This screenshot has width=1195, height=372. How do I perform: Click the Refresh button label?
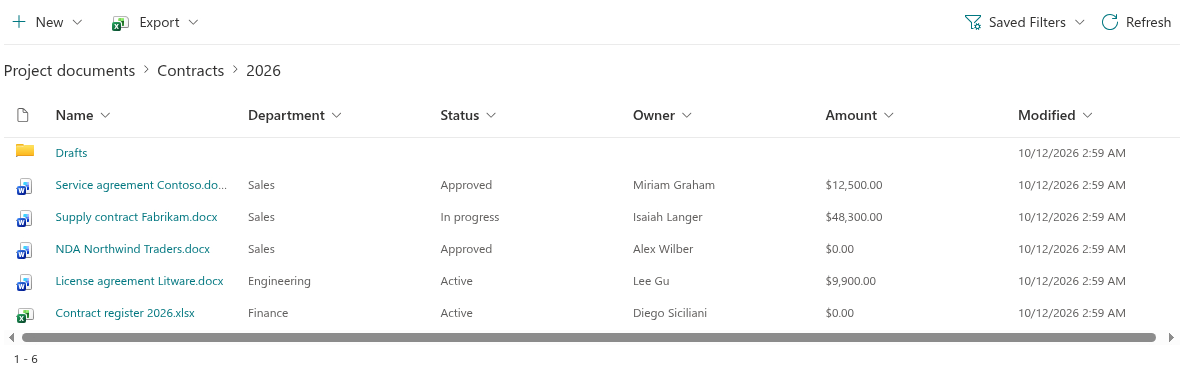(x=1149, y=23)
